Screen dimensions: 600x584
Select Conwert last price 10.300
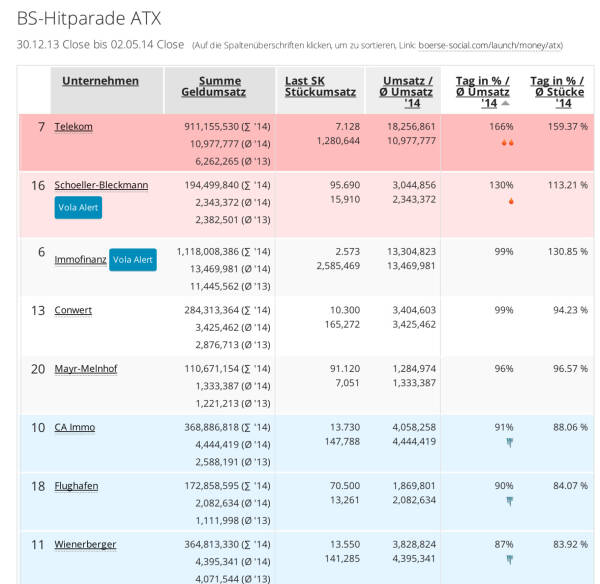click(345, 310)
